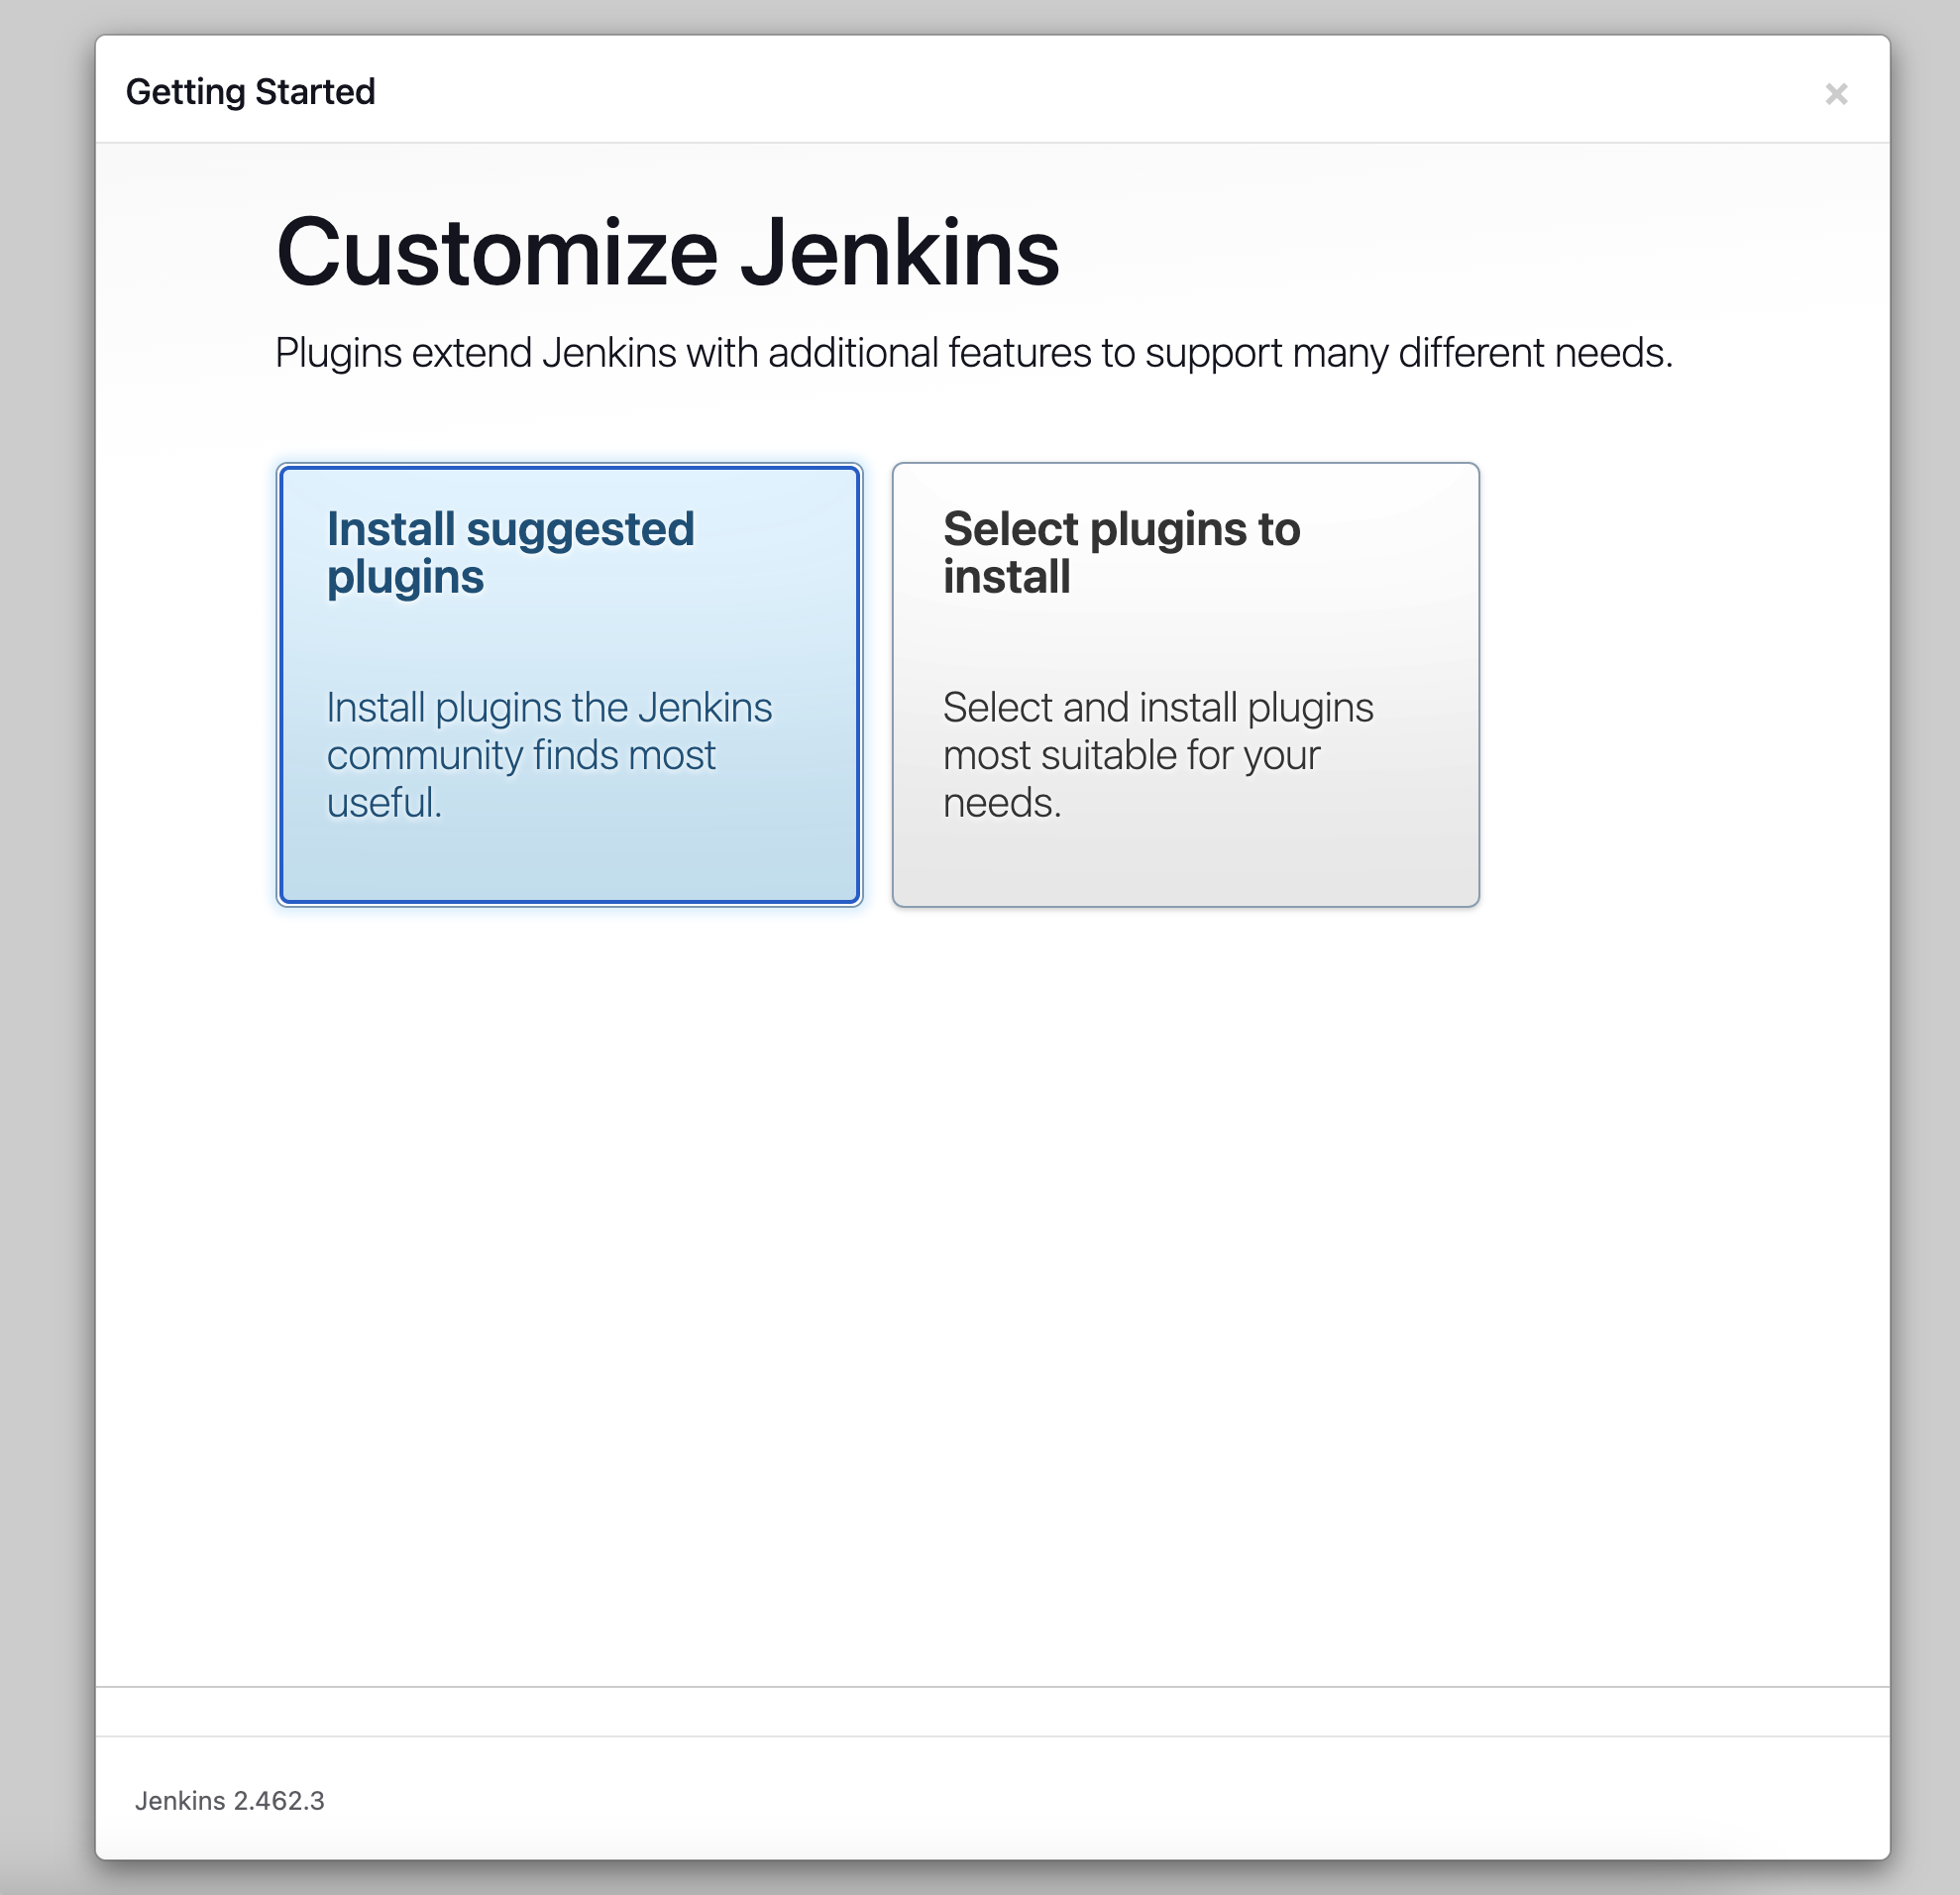
Task: Click the word 'needs.' in select card
Action: (1001, 802)
